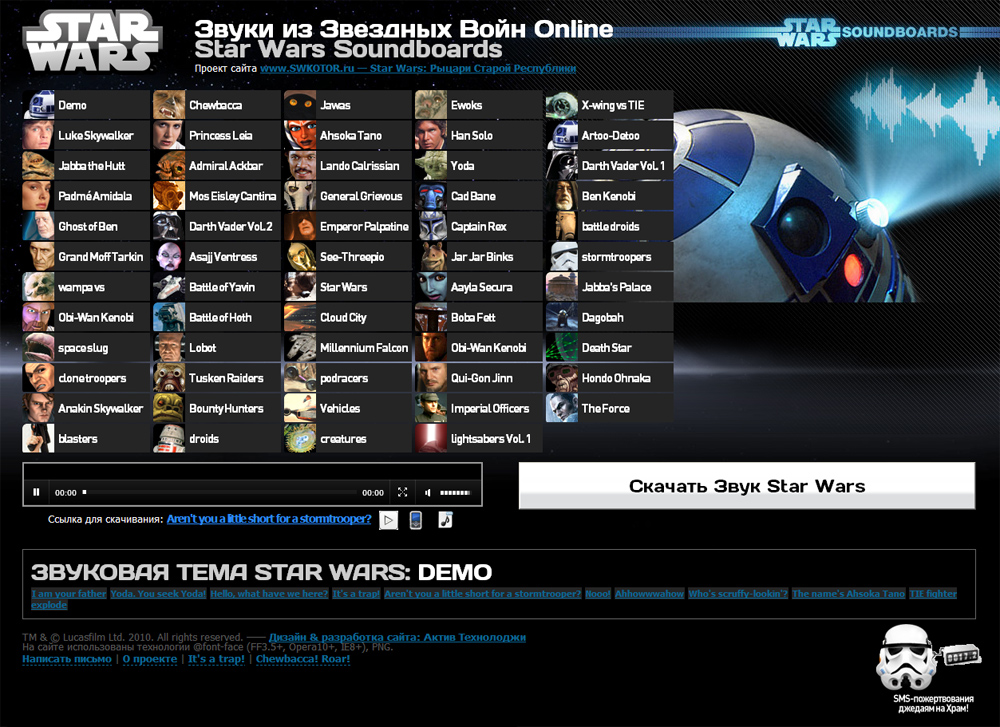Open the Emperor Palpatine soundboard entry
1000x727 pixels.
tap(348, 226)
